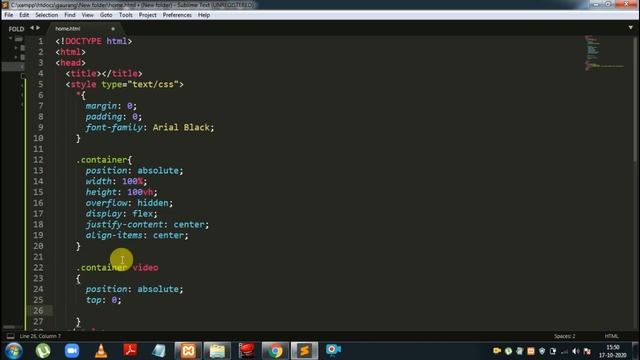Click the FOLD sidebar heading
This screenshot has width=640, height=360.
(16, 29)
